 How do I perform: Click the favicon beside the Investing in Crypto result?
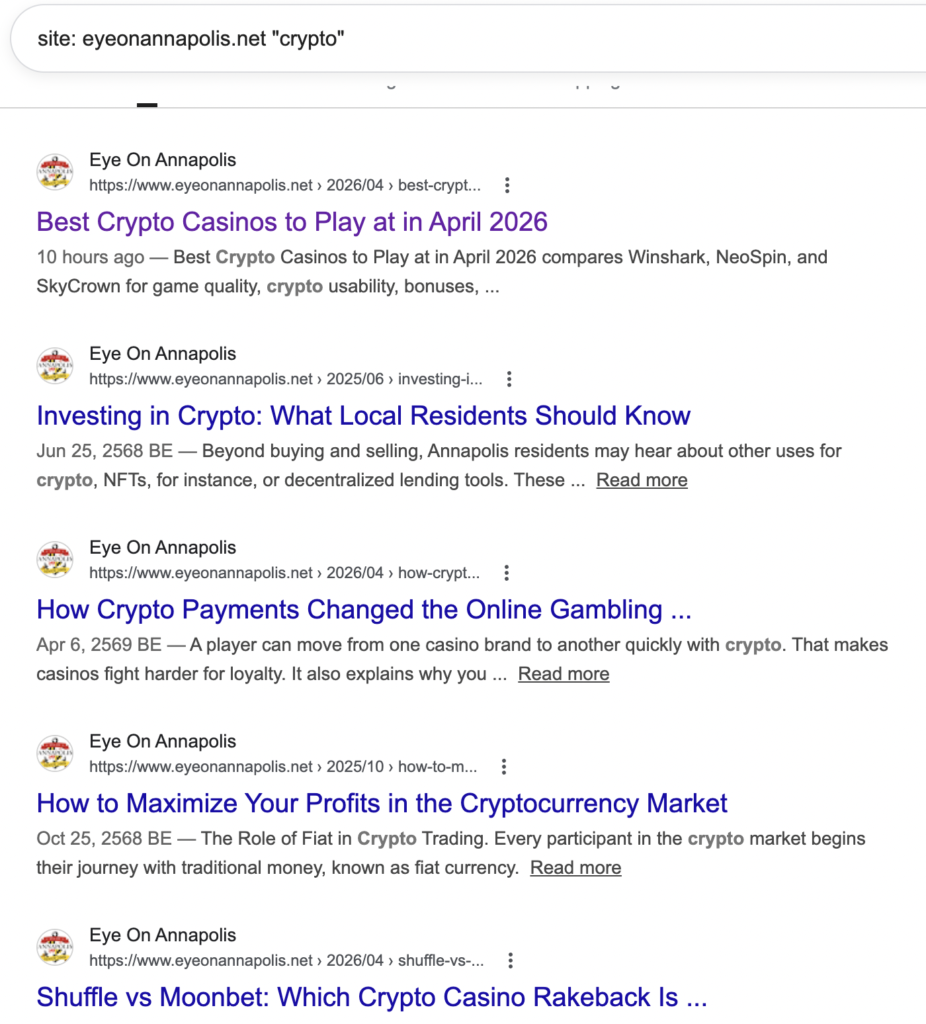55,366
